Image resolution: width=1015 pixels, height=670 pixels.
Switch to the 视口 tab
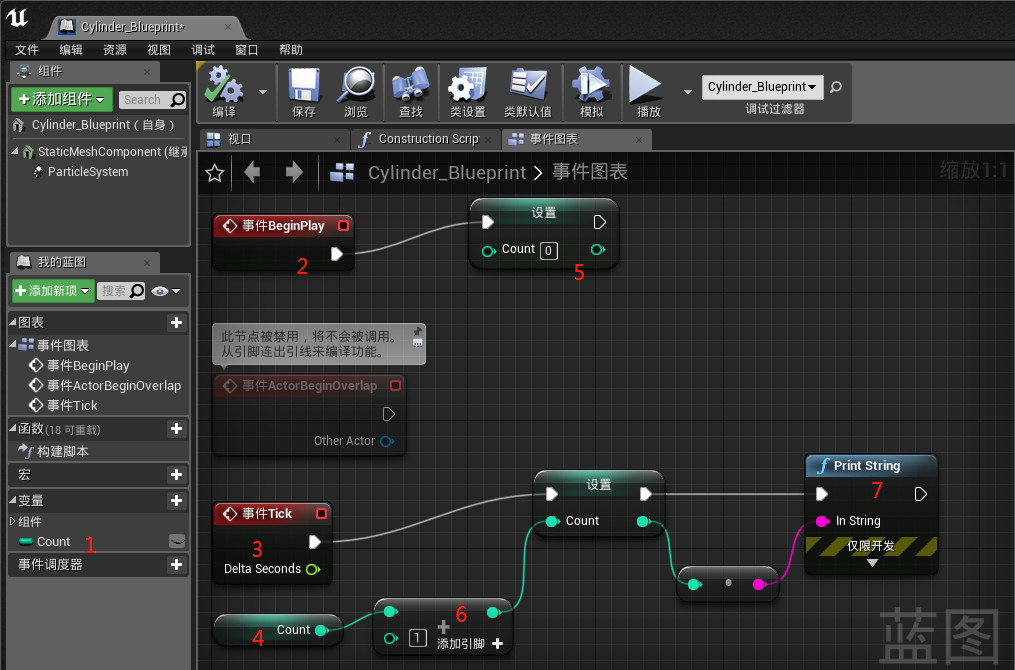[274, 139]
